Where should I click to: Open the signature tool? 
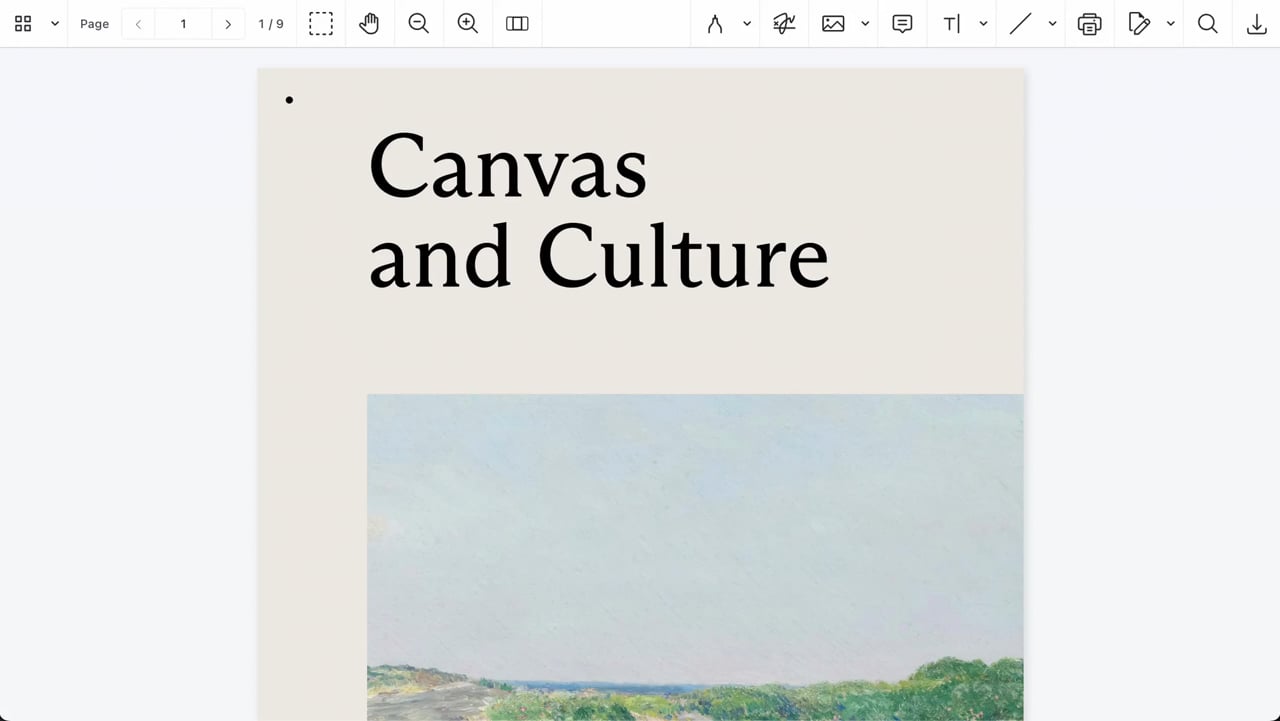pos(785,24)
